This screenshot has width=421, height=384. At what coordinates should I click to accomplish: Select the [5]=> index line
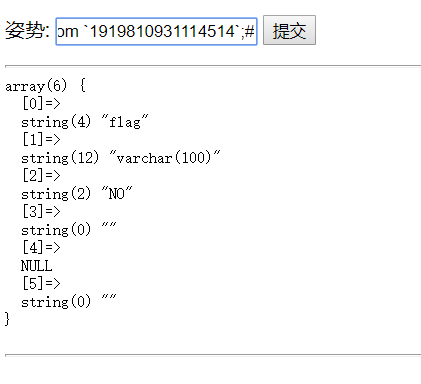[41, 284]
